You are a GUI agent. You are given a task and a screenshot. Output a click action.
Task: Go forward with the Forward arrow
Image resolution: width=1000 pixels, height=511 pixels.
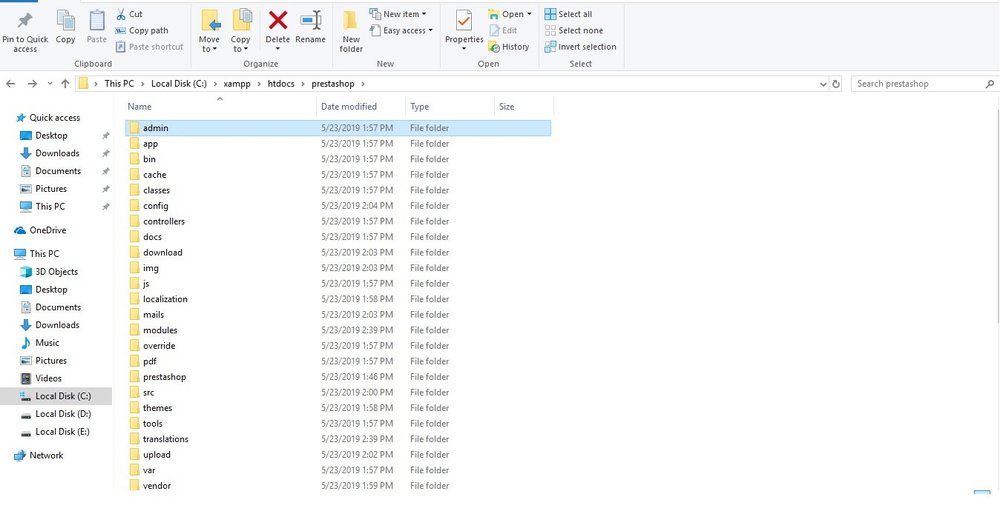click(x=32, y=84)
